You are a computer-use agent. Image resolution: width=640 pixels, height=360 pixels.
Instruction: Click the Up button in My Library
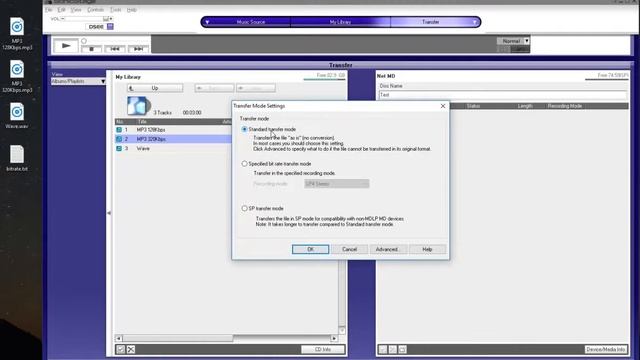pos(155,88)
